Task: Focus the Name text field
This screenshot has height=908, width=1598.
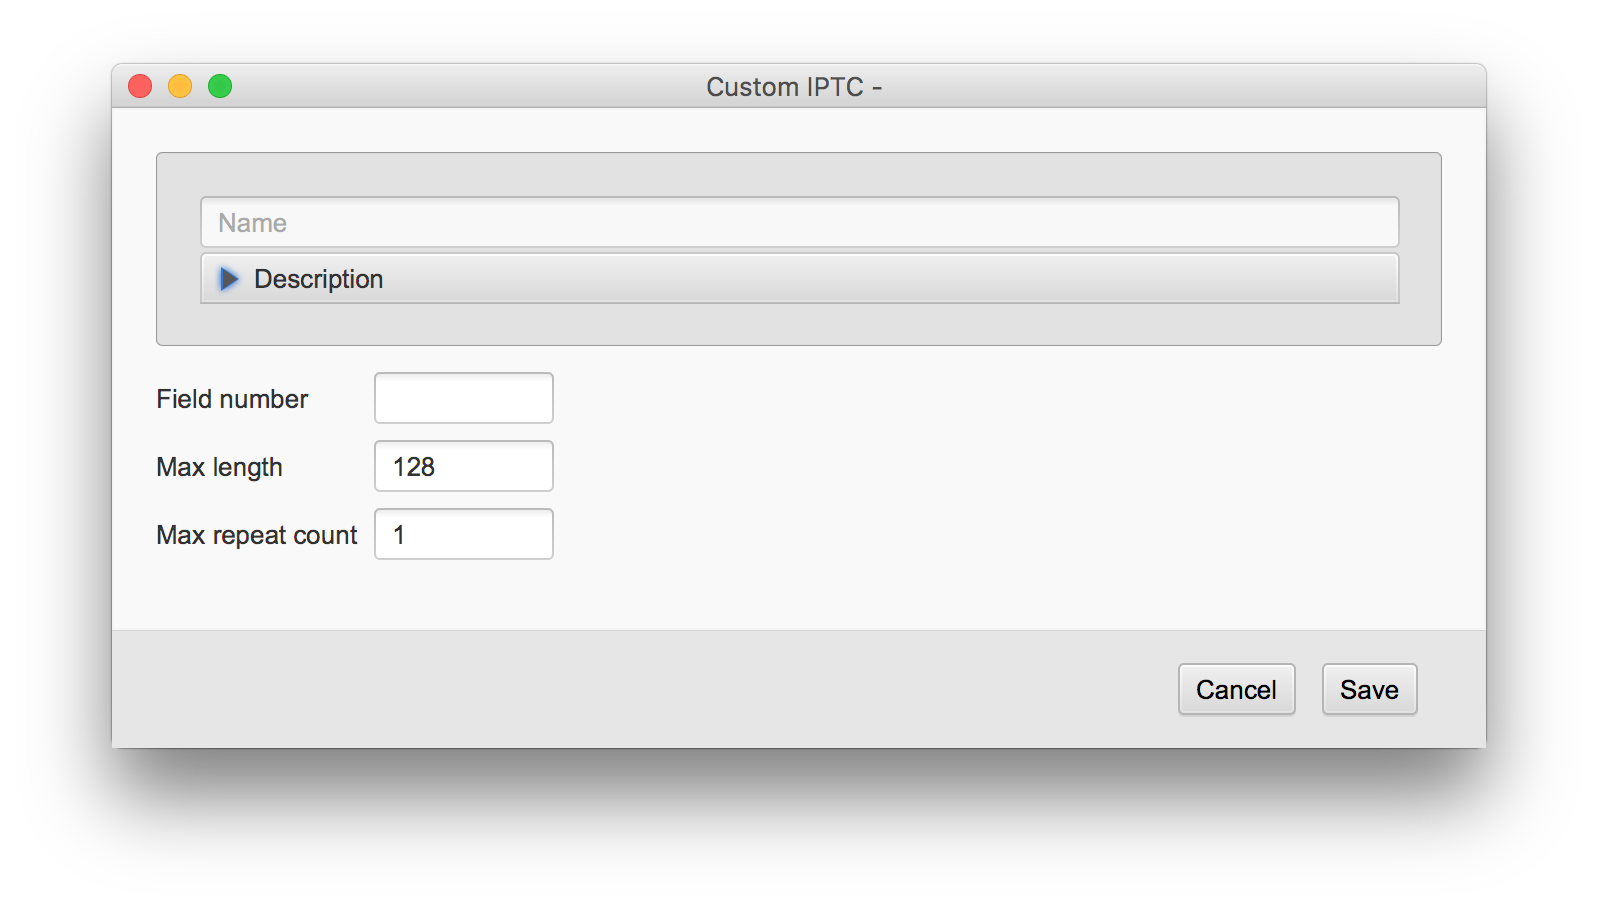Action: click(x=799, y=222)
